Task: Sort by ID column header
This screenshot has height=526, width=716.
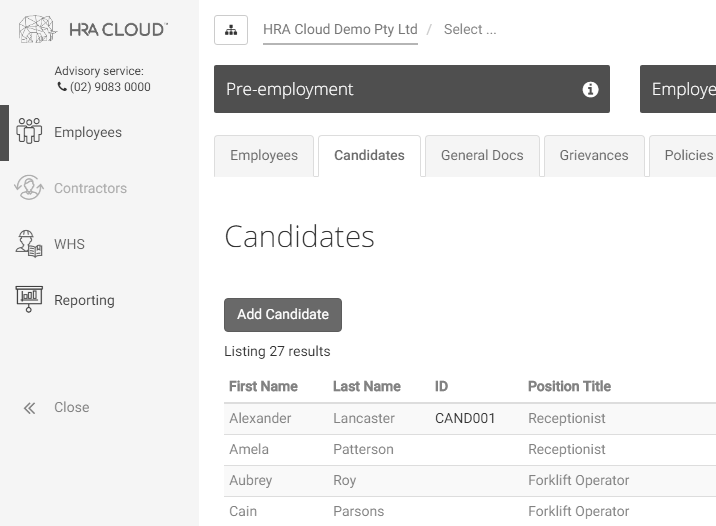Action: 441,386
